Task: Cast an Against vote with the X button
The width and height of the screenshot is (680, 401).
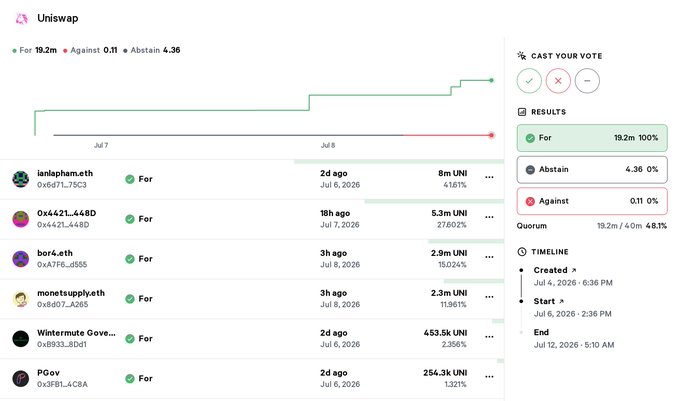Action: [x=558, y=81]
